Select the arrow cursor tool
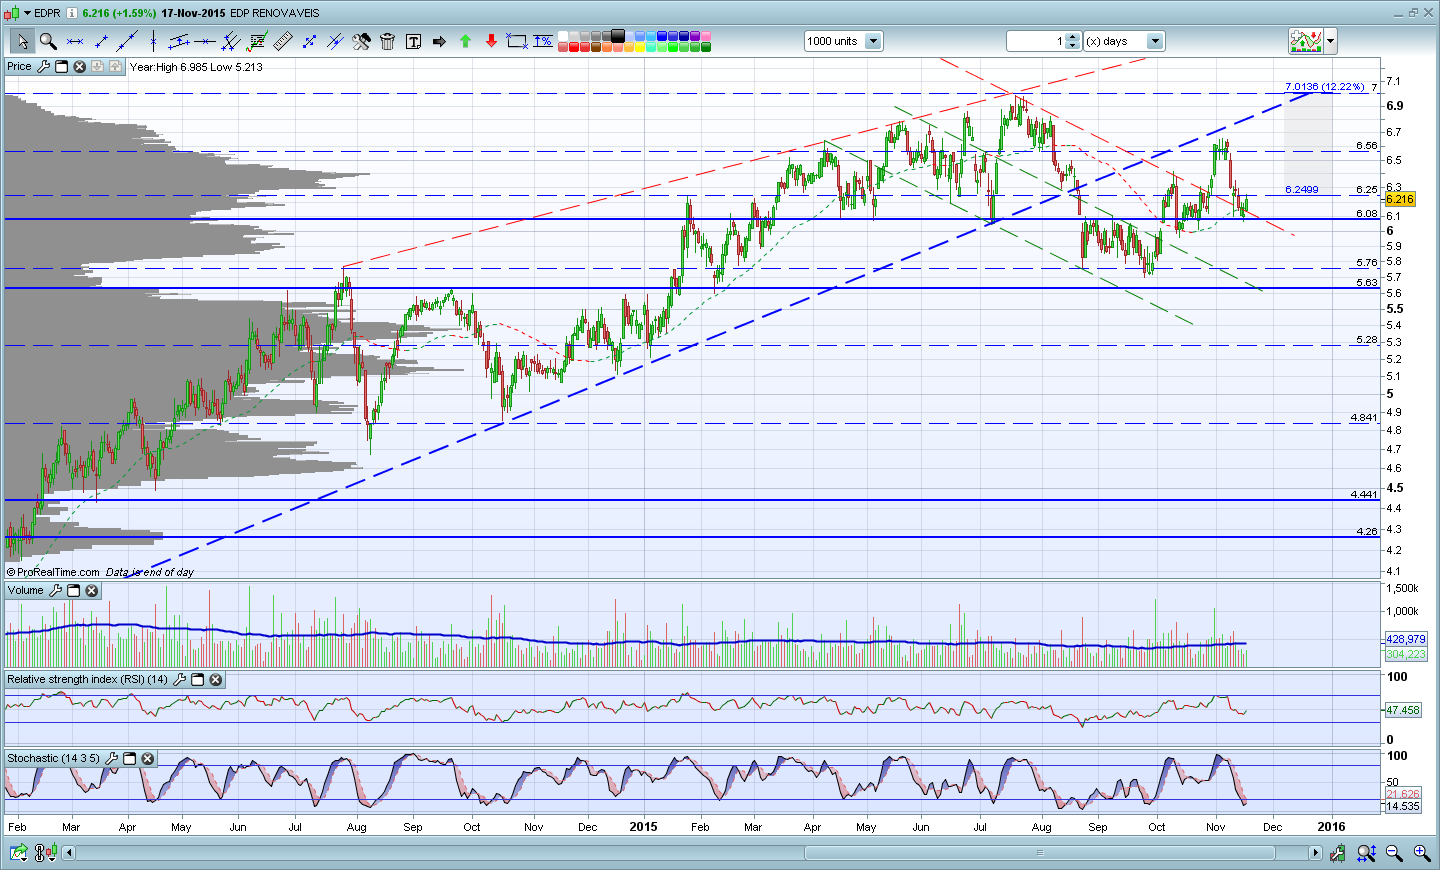The image size is (1440, 870). tap(22, 41)
